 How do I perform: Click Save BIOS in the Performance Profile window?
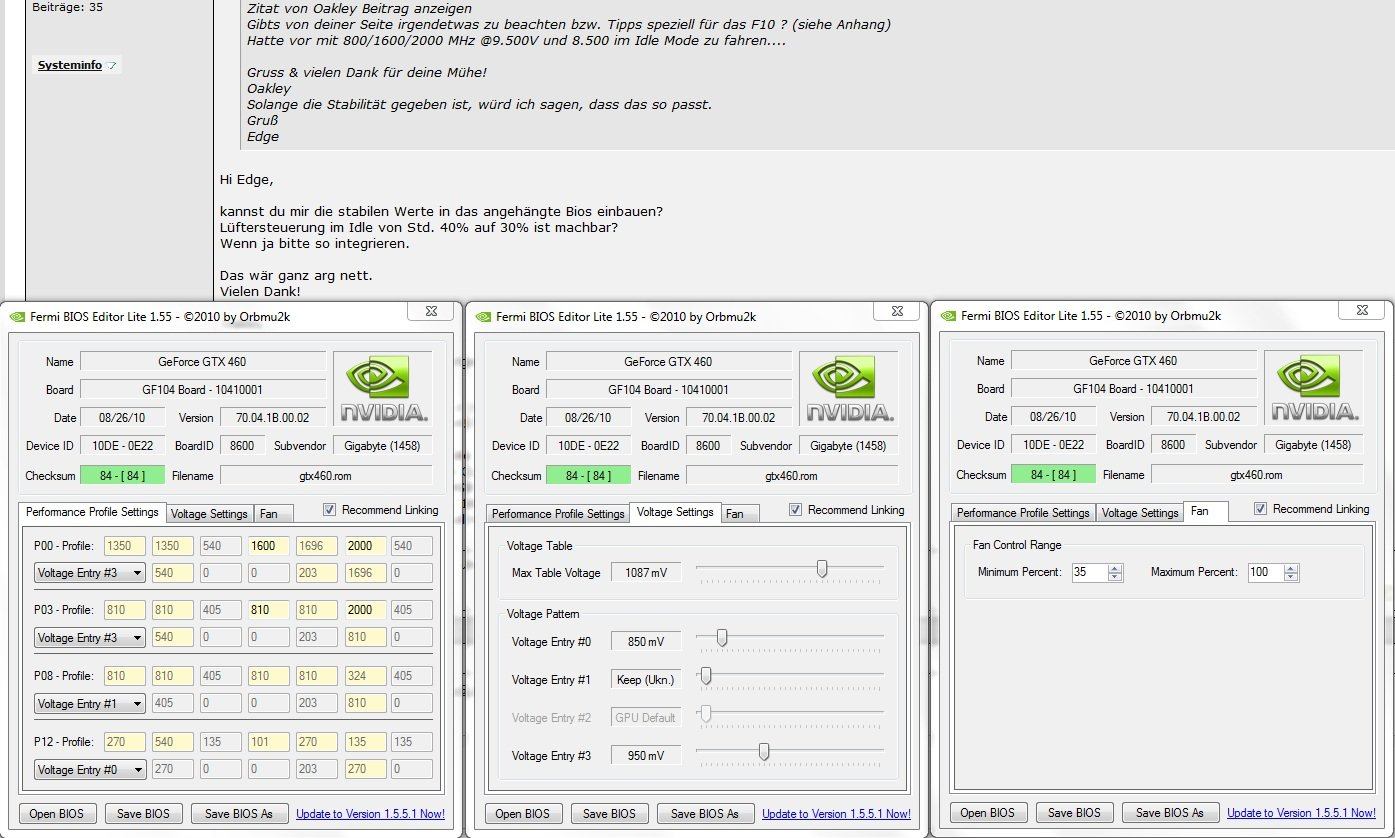tap(143, 813)
